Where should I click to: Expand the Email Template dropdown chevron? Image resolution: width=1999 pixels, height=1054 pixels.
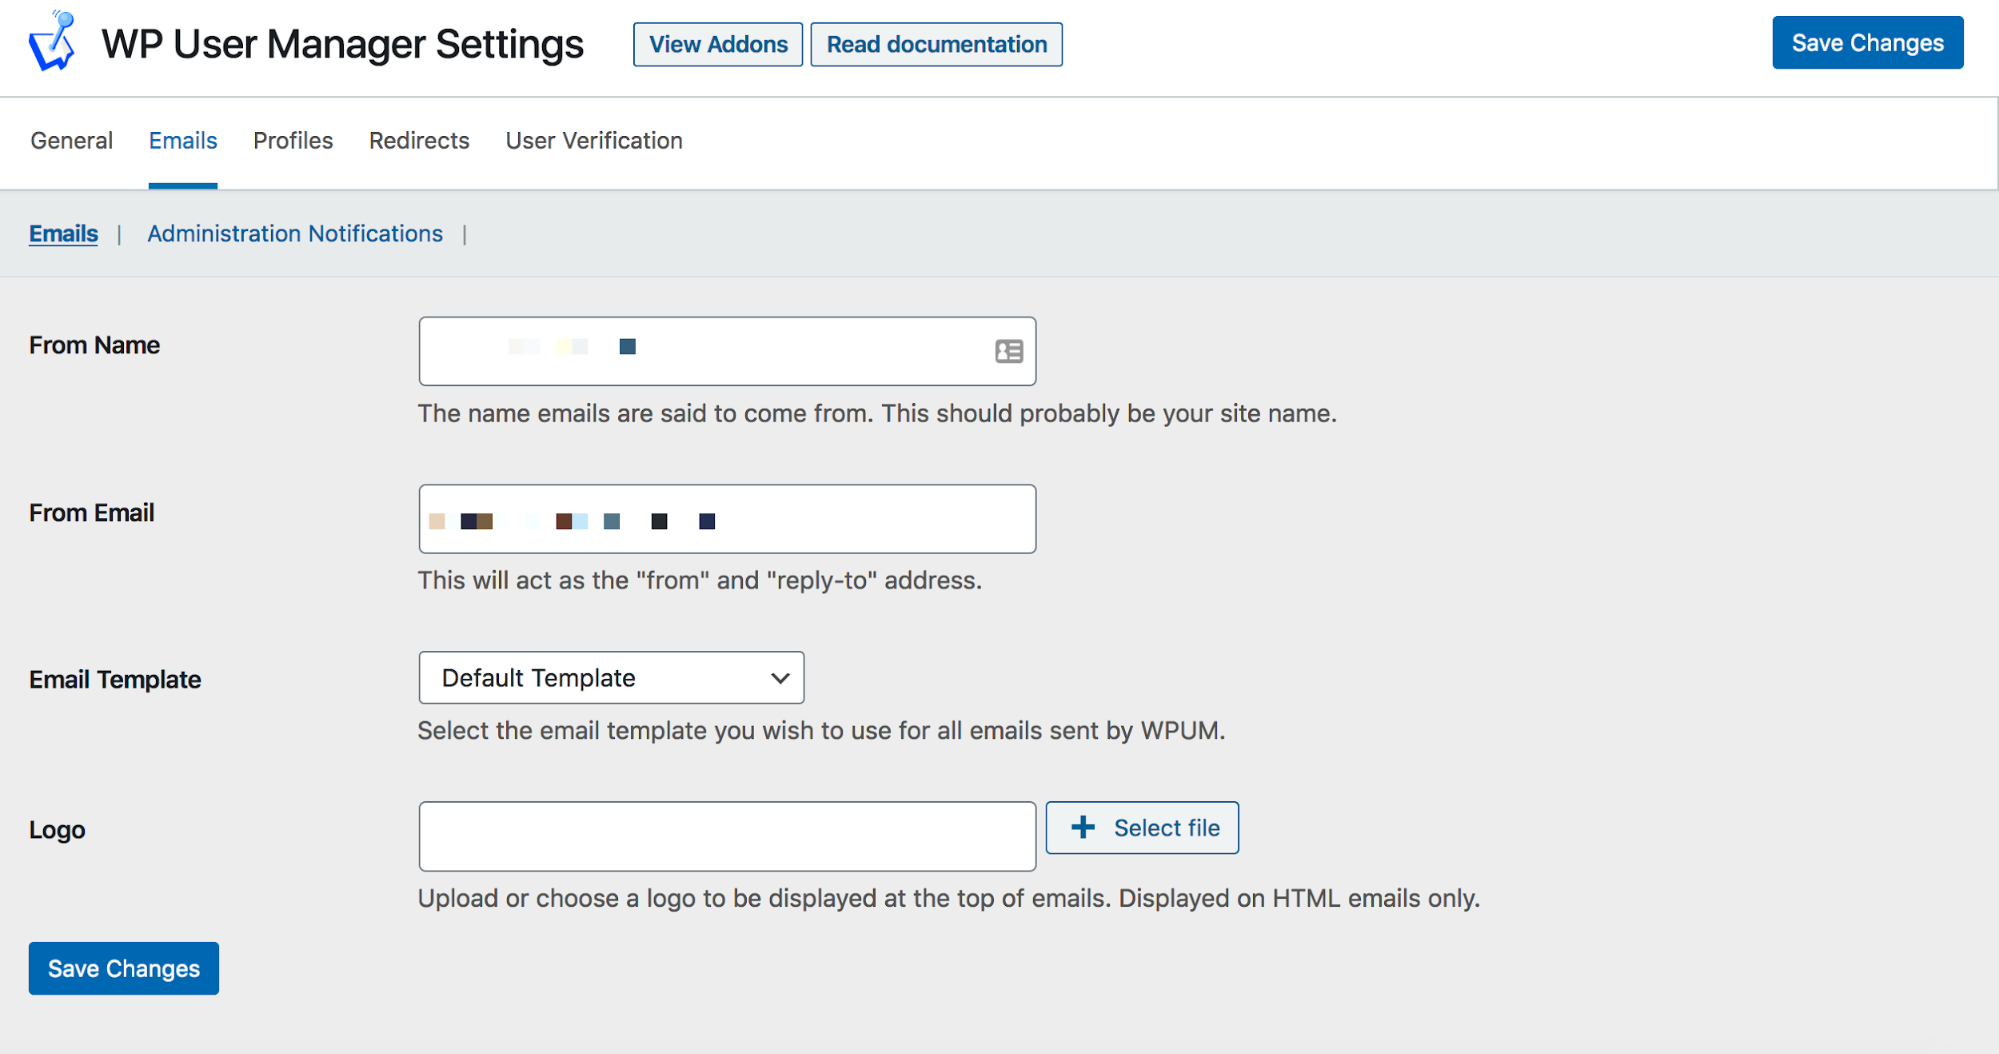click(780, 678)
